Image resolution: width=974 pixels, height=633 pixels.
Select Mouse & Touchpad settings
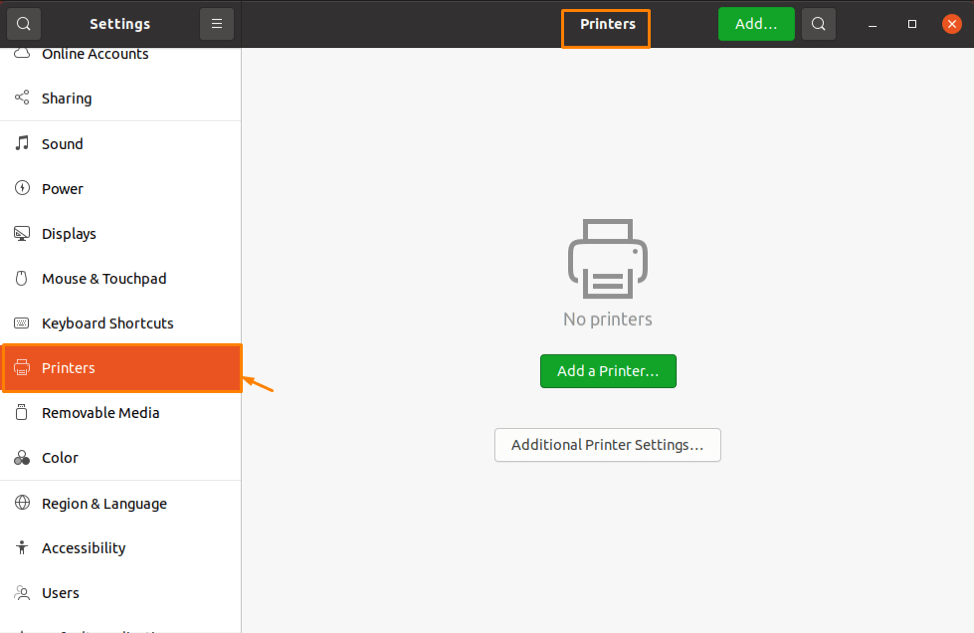pos(103,278)
